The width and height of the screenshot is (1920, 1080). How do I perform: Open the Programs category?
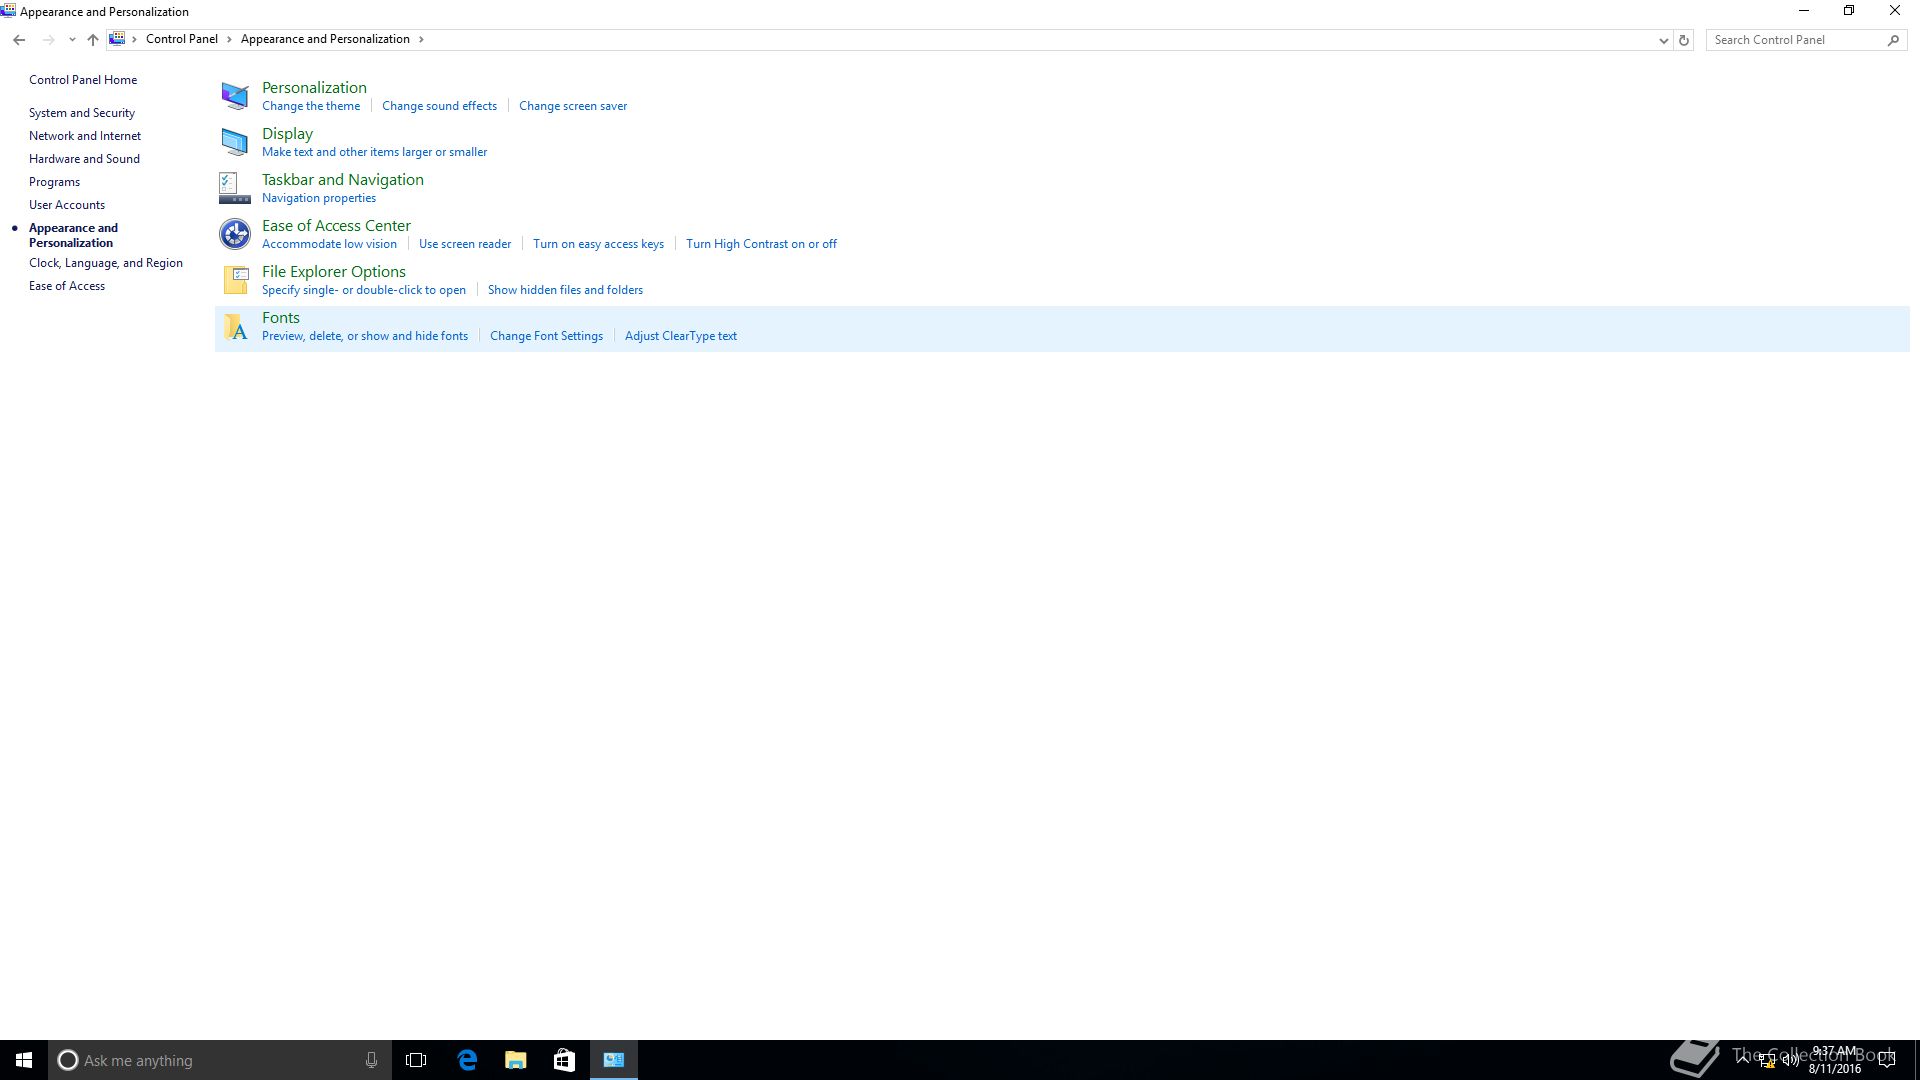pos(54,182)
